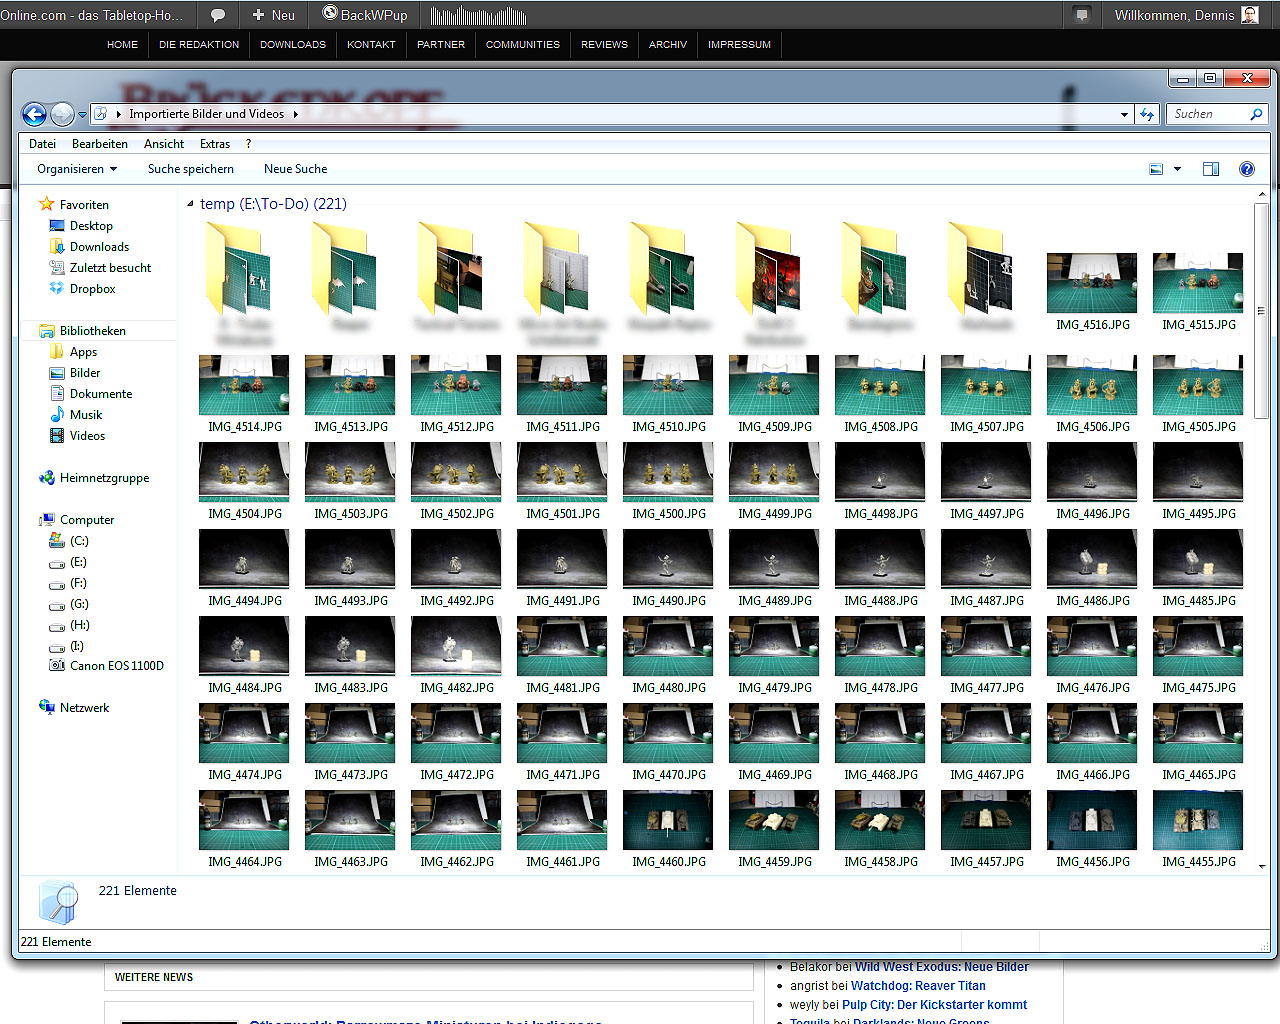Image resolution: width=1280 pixels, height=1024 pixels.
Task: Open the Ansicht menu
Action: click(164, 144)
